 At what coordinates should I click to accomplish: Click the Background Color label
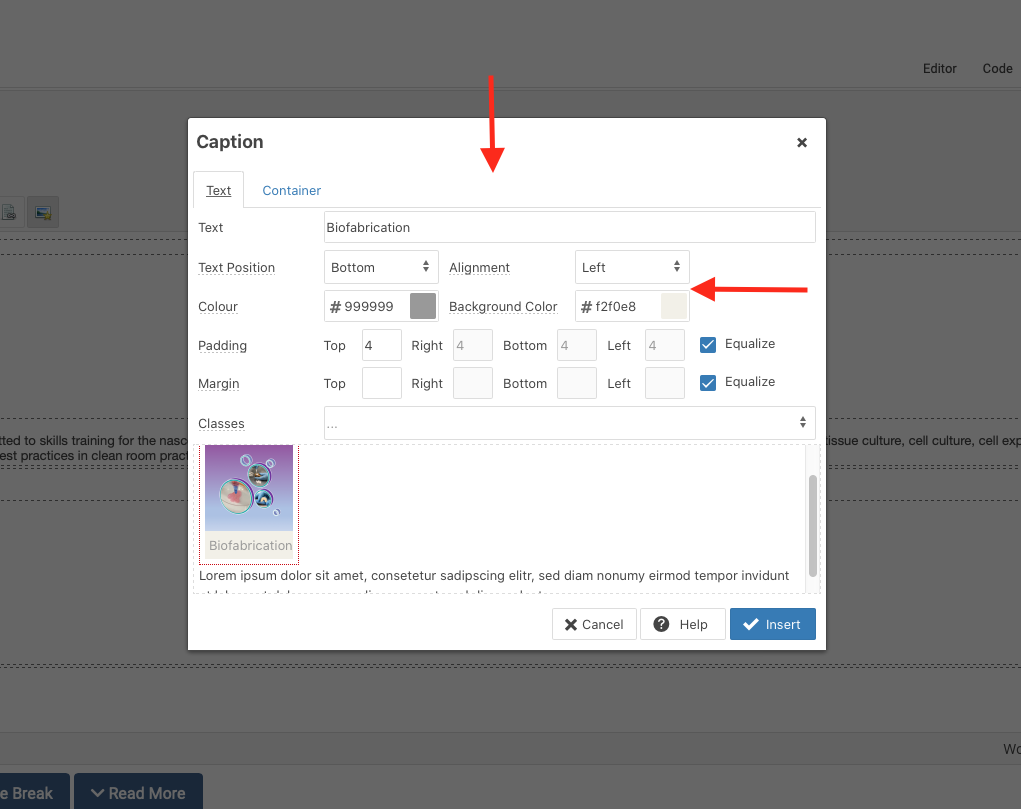pos(503,307)
